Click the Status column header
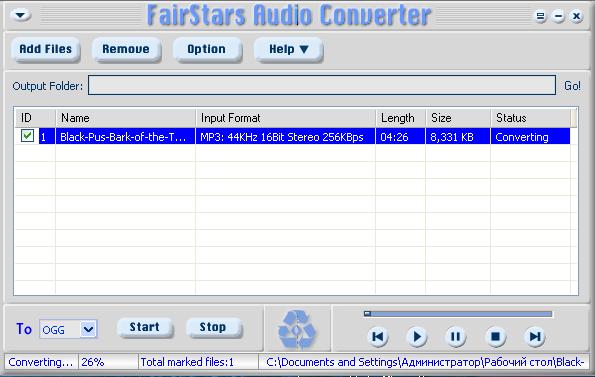The width and height of the screenshot is (595, 377). tap(530, 118)
